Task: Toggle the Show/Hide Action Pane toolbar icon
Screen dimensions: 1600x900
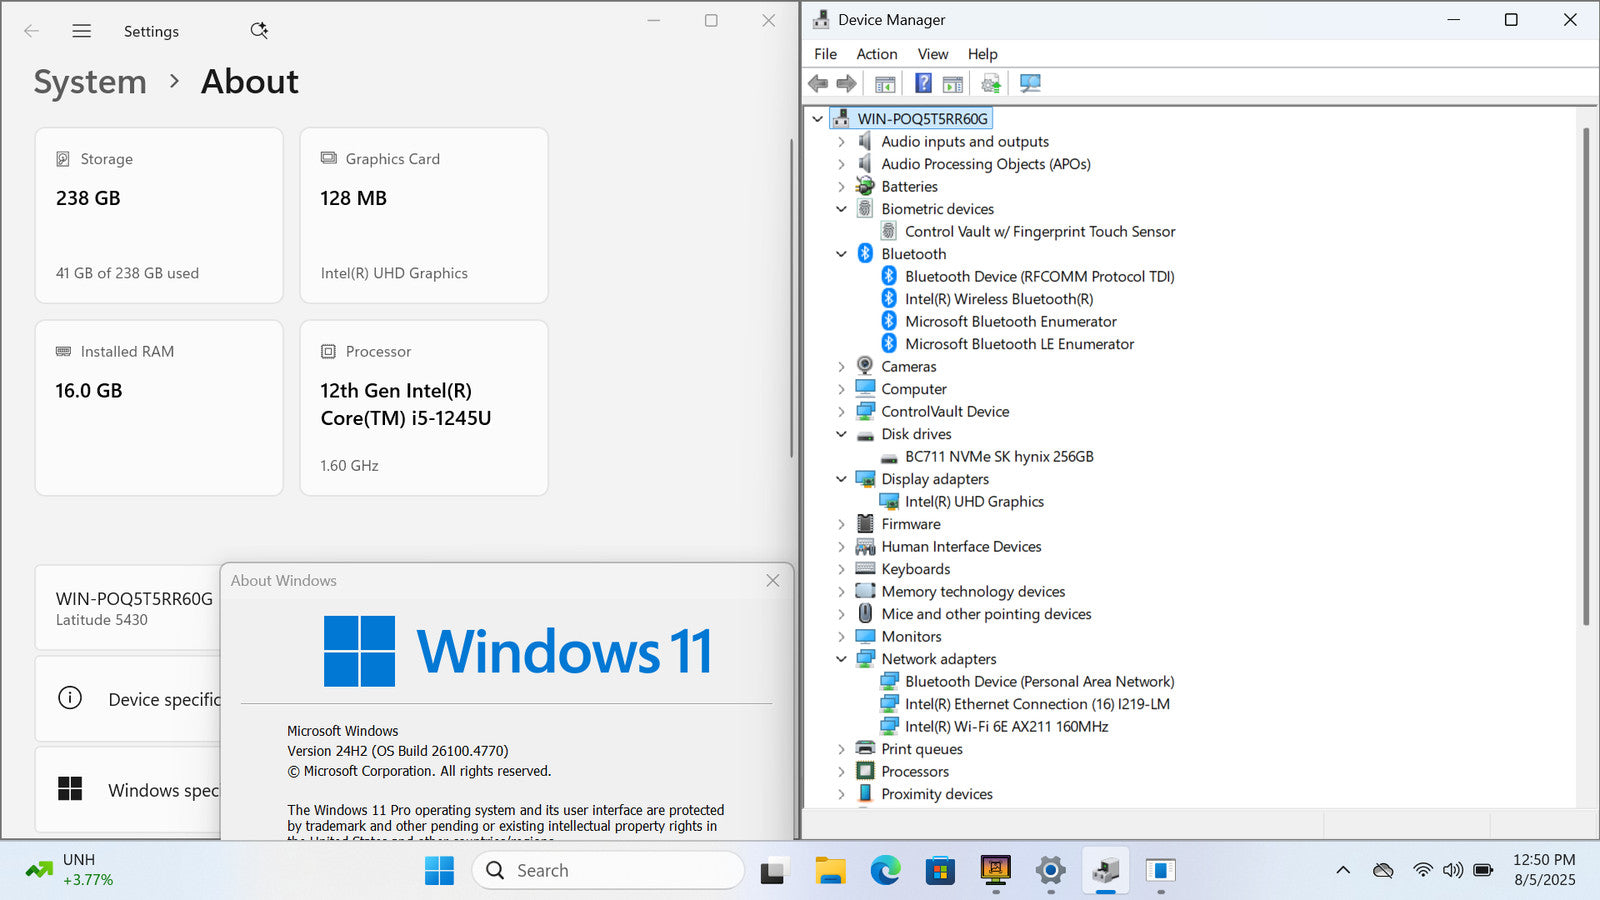Action: pyautogui.click(x=953, y=83)
